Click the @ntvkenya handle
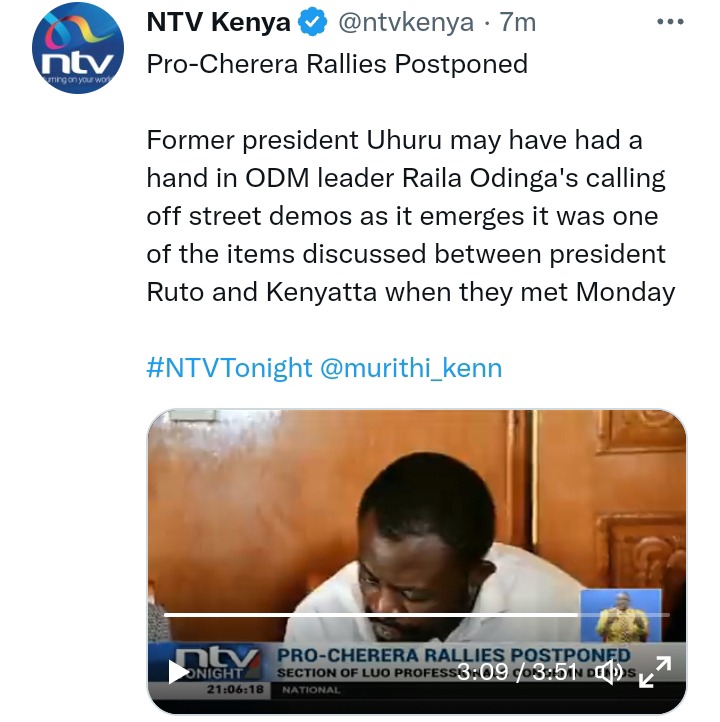 point(406,22)
